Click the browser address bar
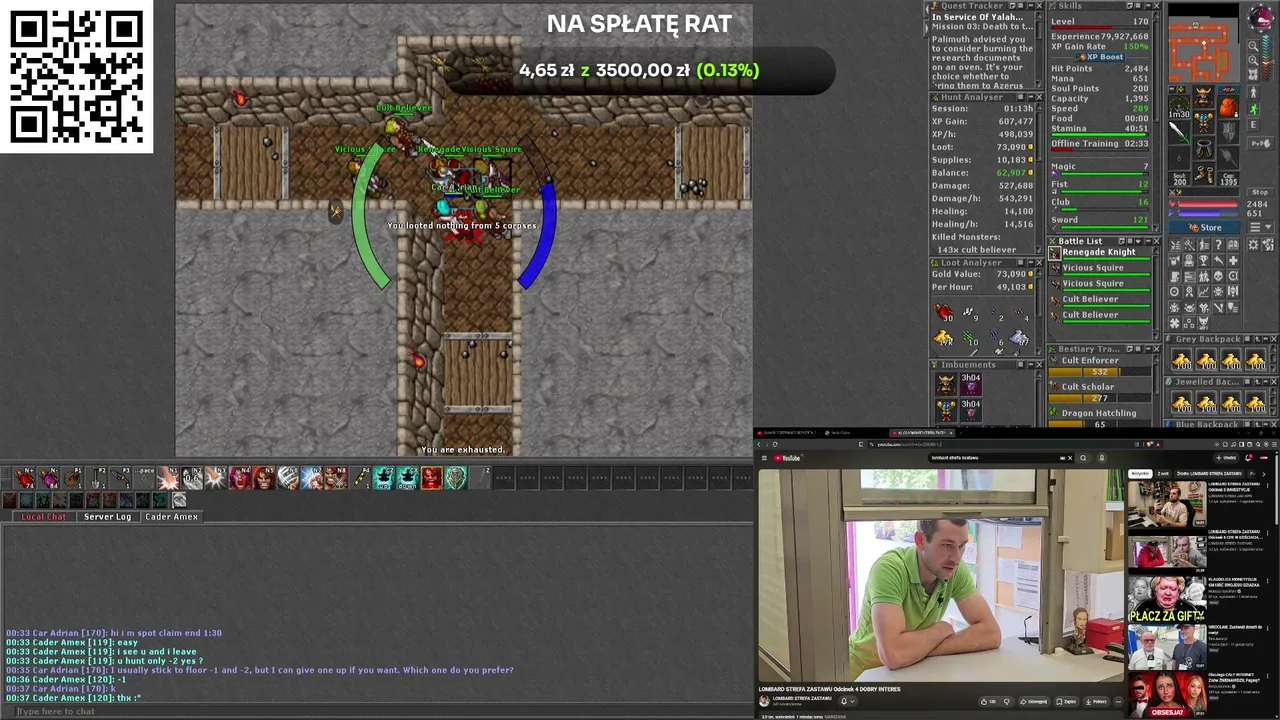The height and width of the screenshot is (720, 1280). pyautogui.click(x=1010, y=444)
